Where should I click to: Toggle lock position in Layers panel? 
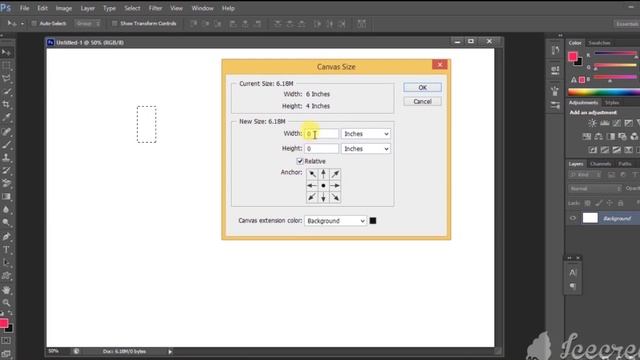[609, 203]
